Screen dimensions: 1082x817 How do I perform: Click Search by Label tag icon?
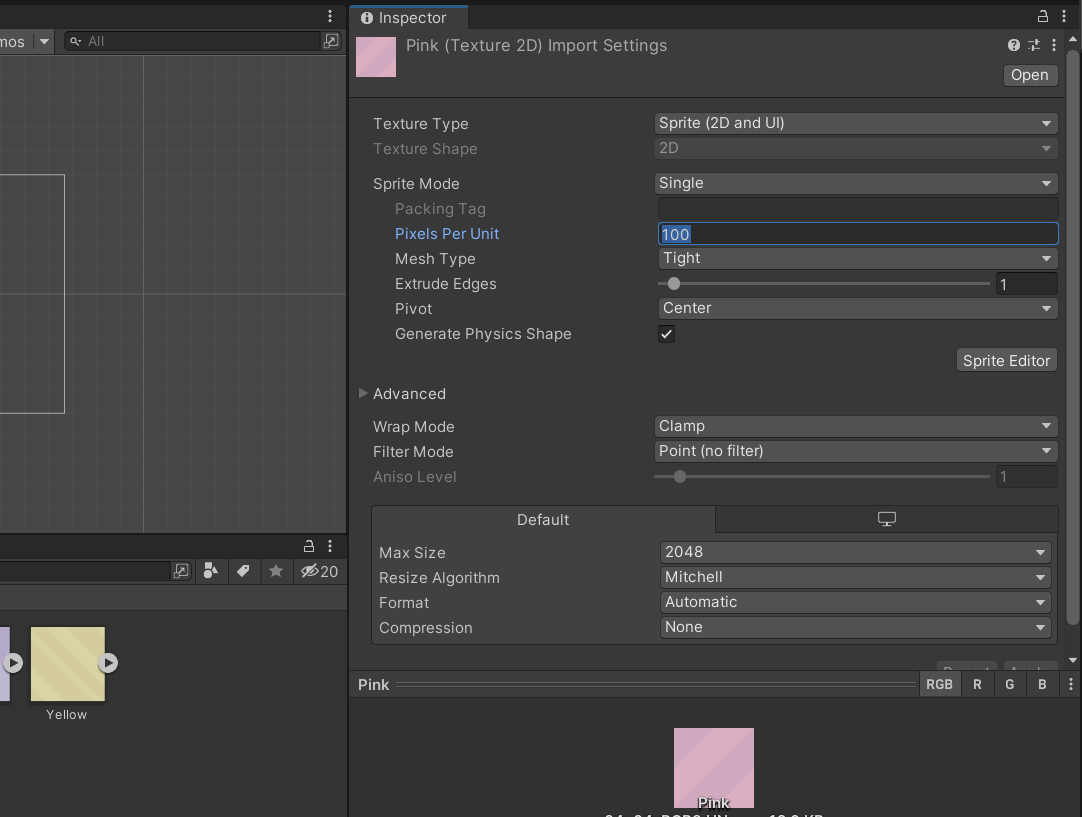[x=242, y=571]
